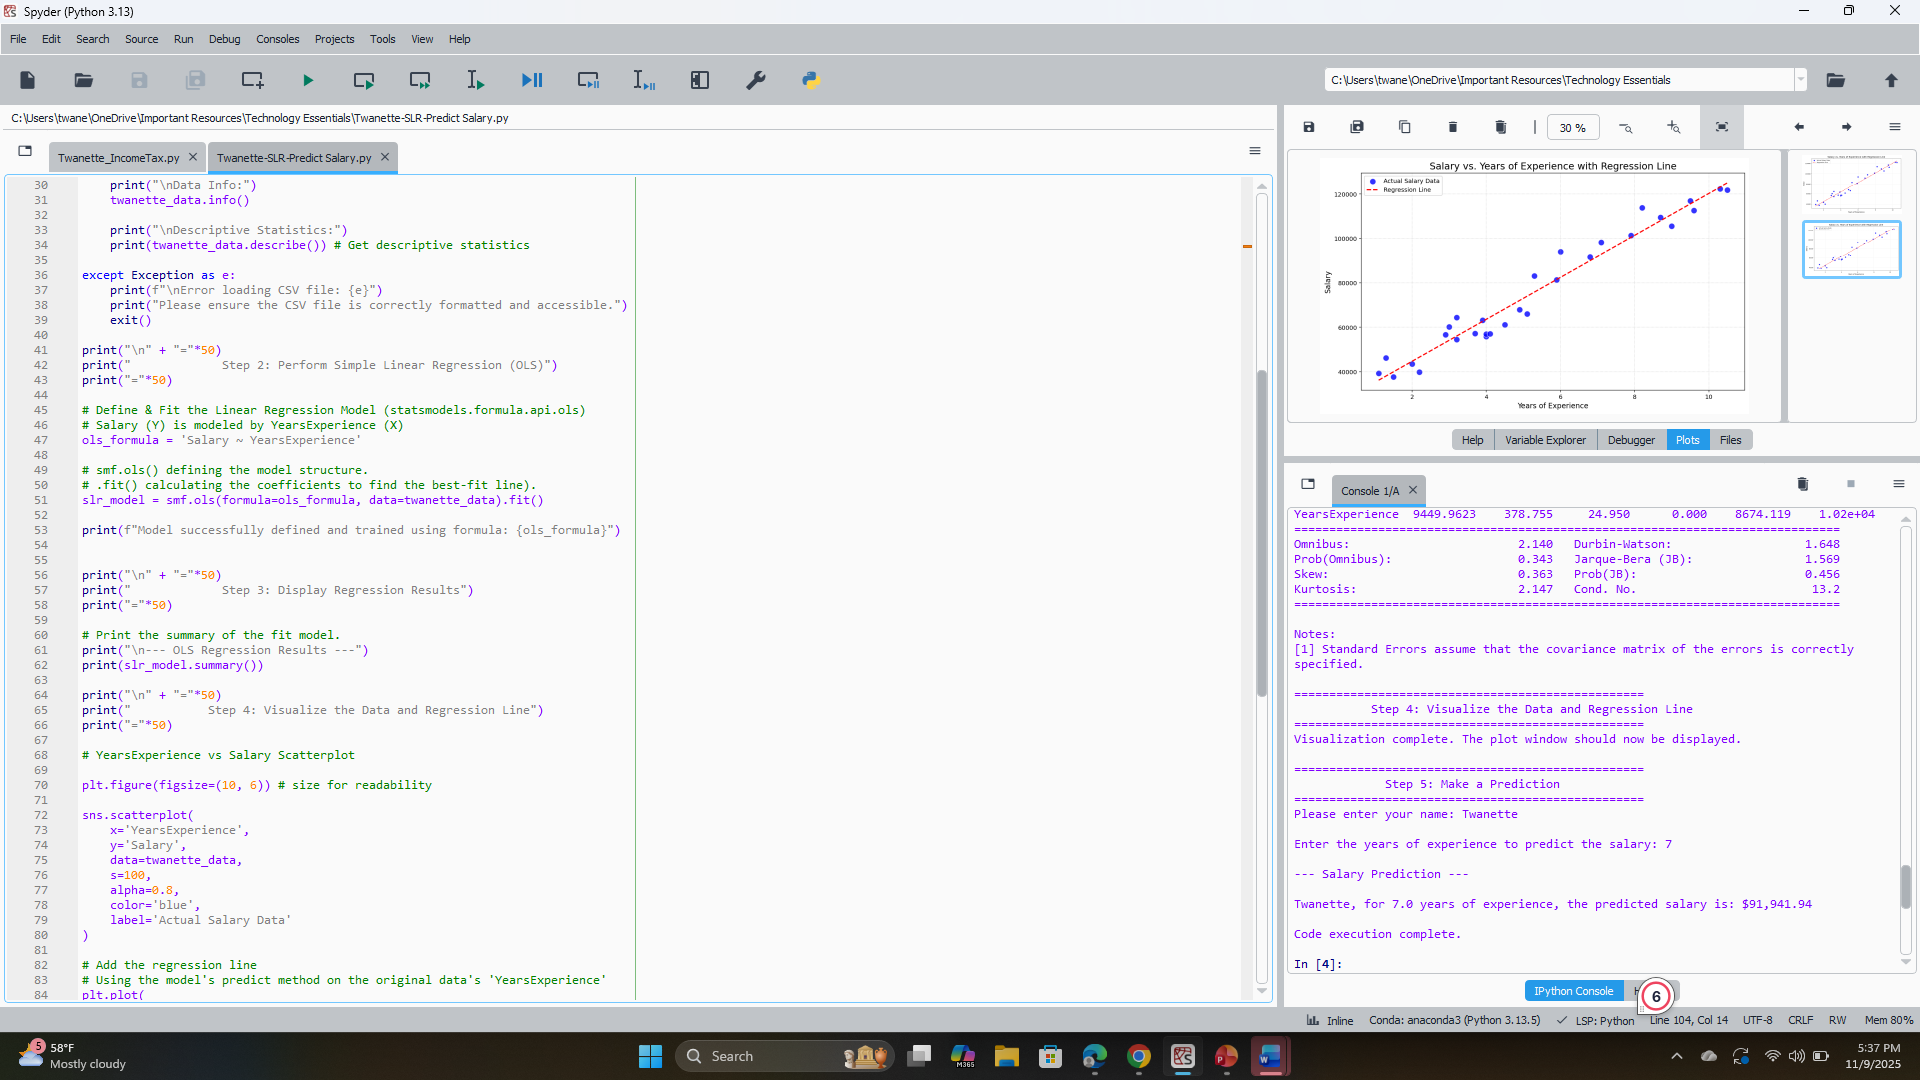Remove all console variables trash icon
Screen dimensions: 1920x1080
pos(1803,484)
